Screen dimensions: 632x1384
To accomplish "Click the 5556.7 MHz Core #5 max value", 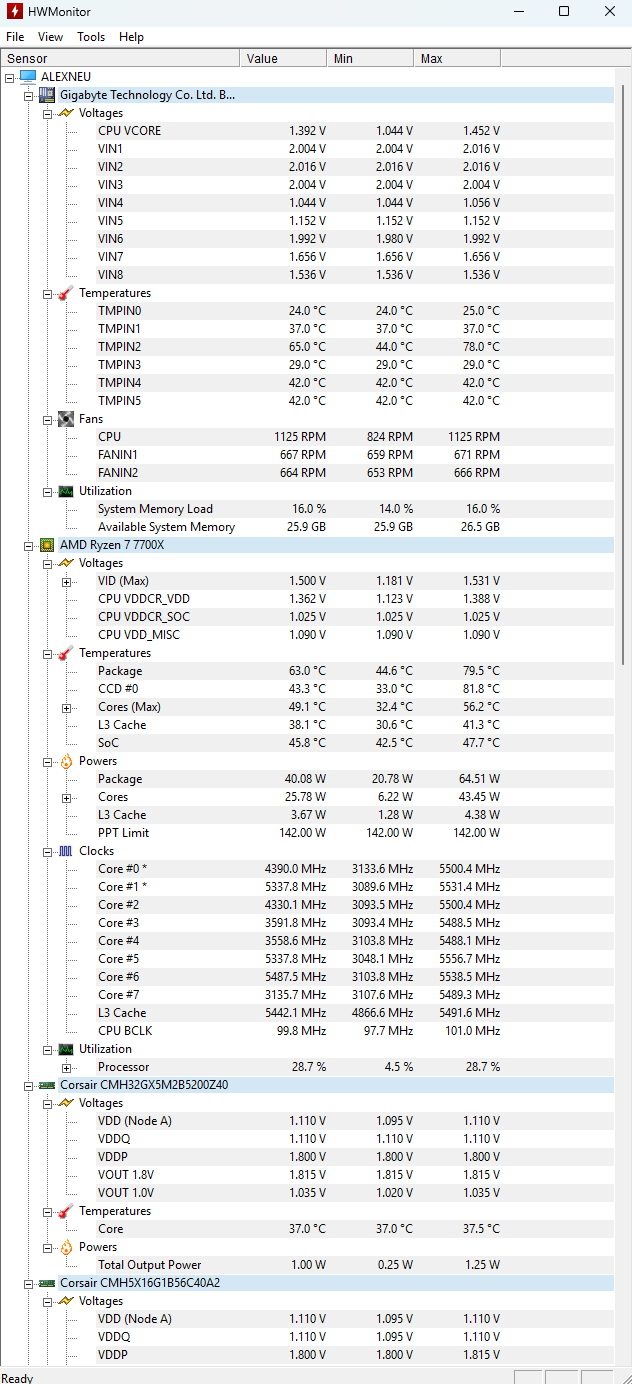I will [470, 959].
